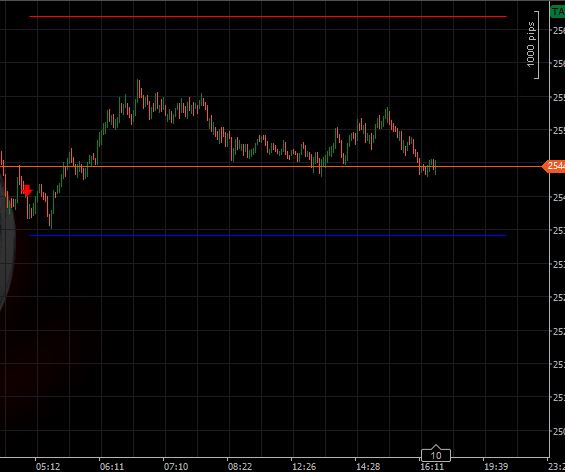Click the 14:28 time axis label
The image size is (565, 472).
[x=368, y=467]
